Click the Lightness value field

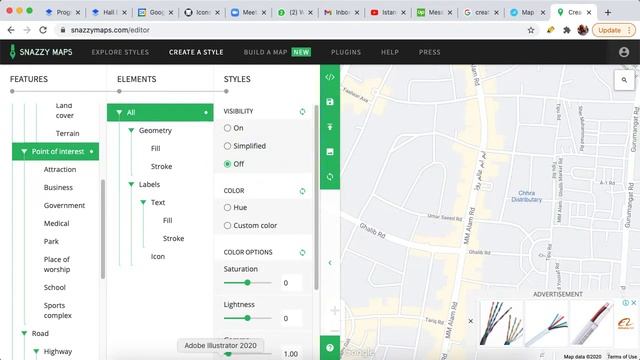[291, 318]
